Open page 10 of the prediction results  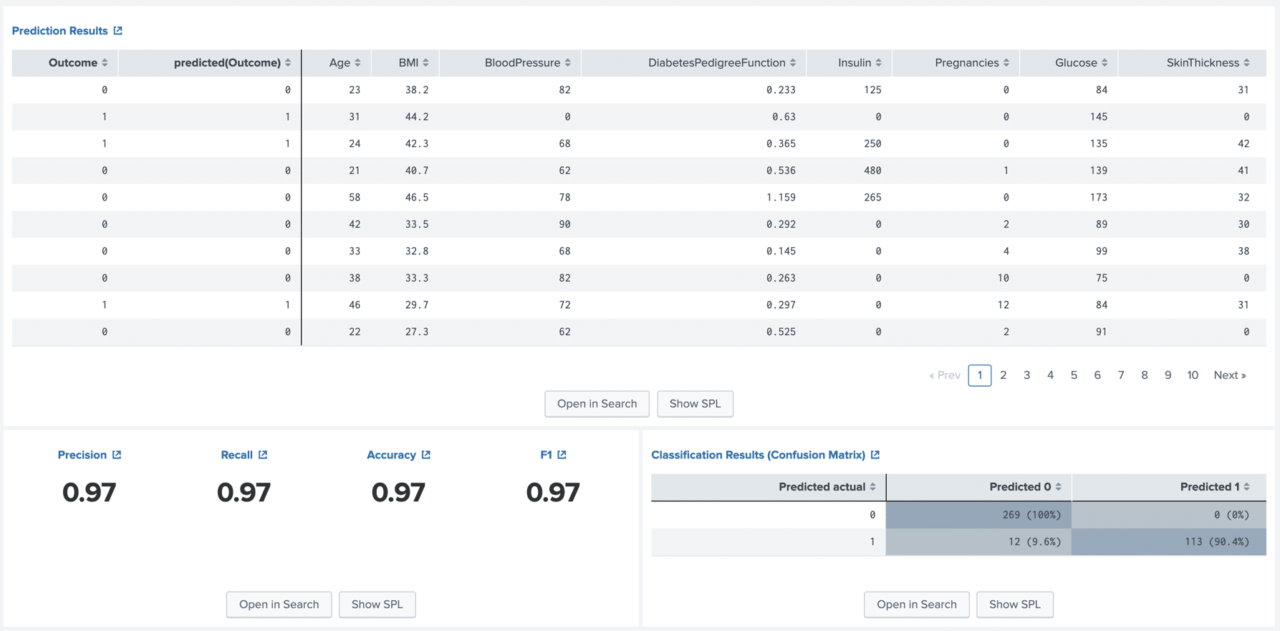click(1192, 374)
